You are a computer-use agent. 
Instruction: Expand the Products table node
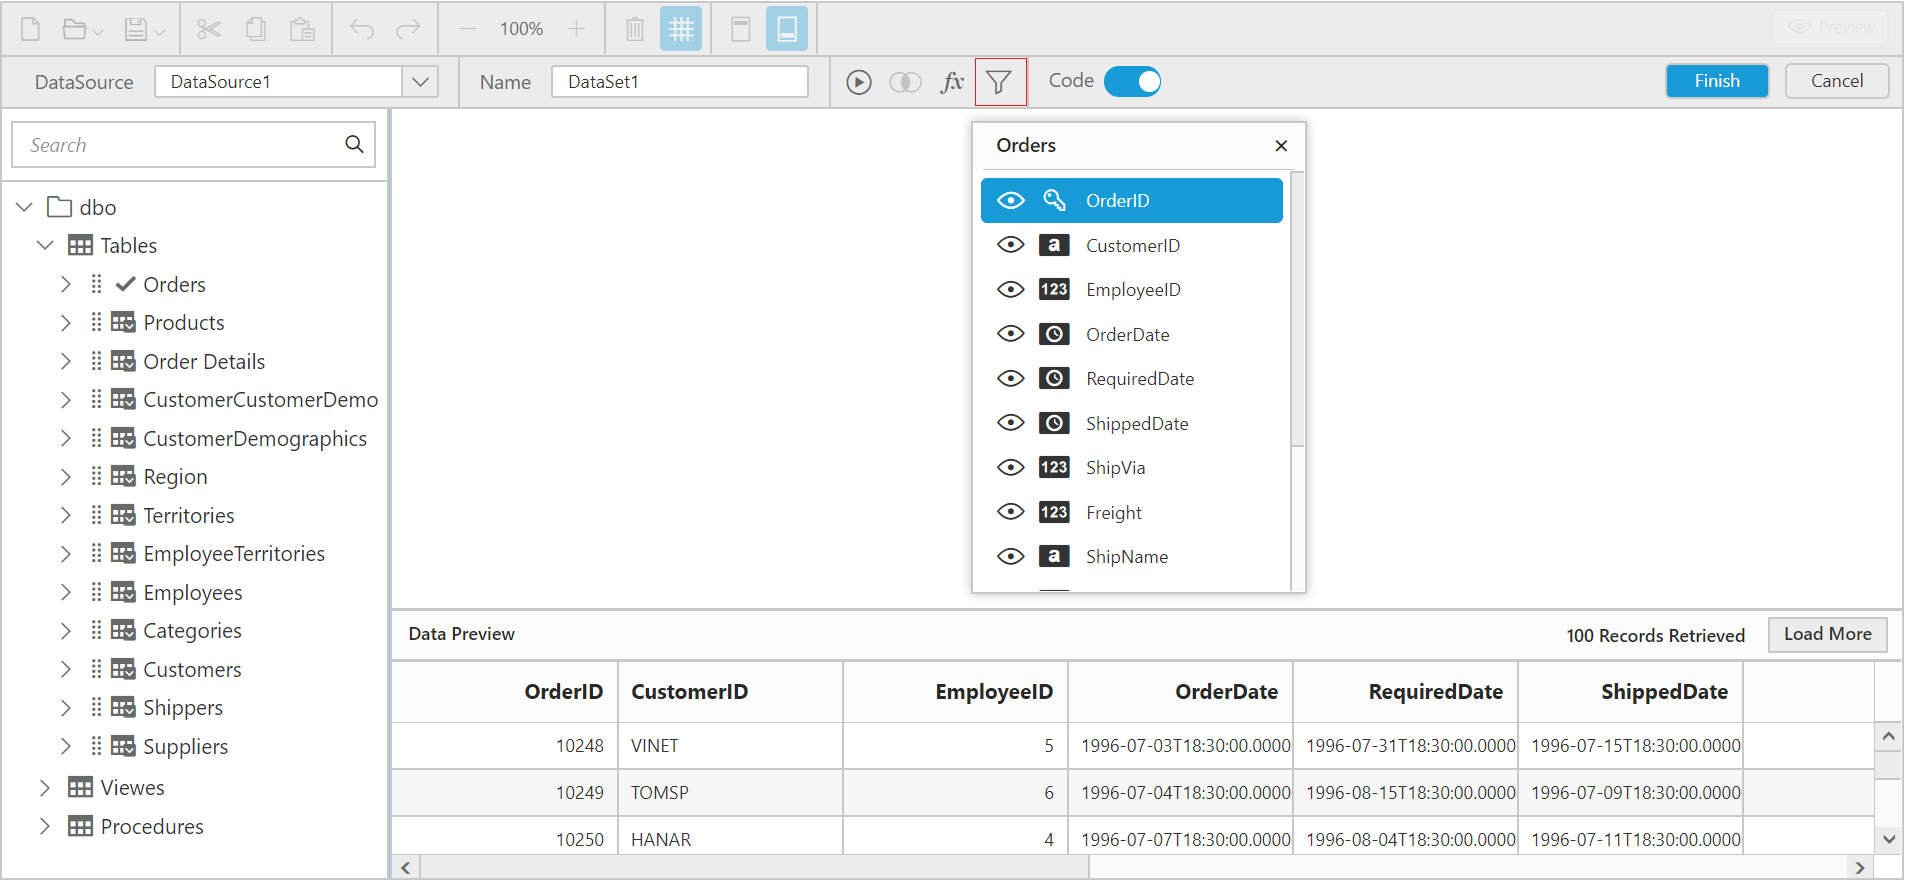pos(66,323)
